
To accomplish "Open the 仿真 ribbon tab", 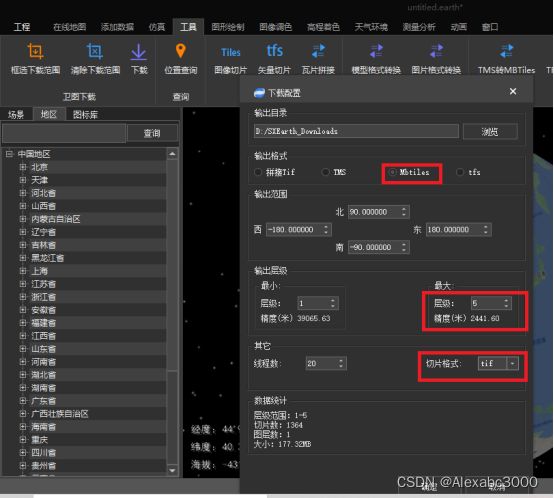I will [x=157, y=27].
